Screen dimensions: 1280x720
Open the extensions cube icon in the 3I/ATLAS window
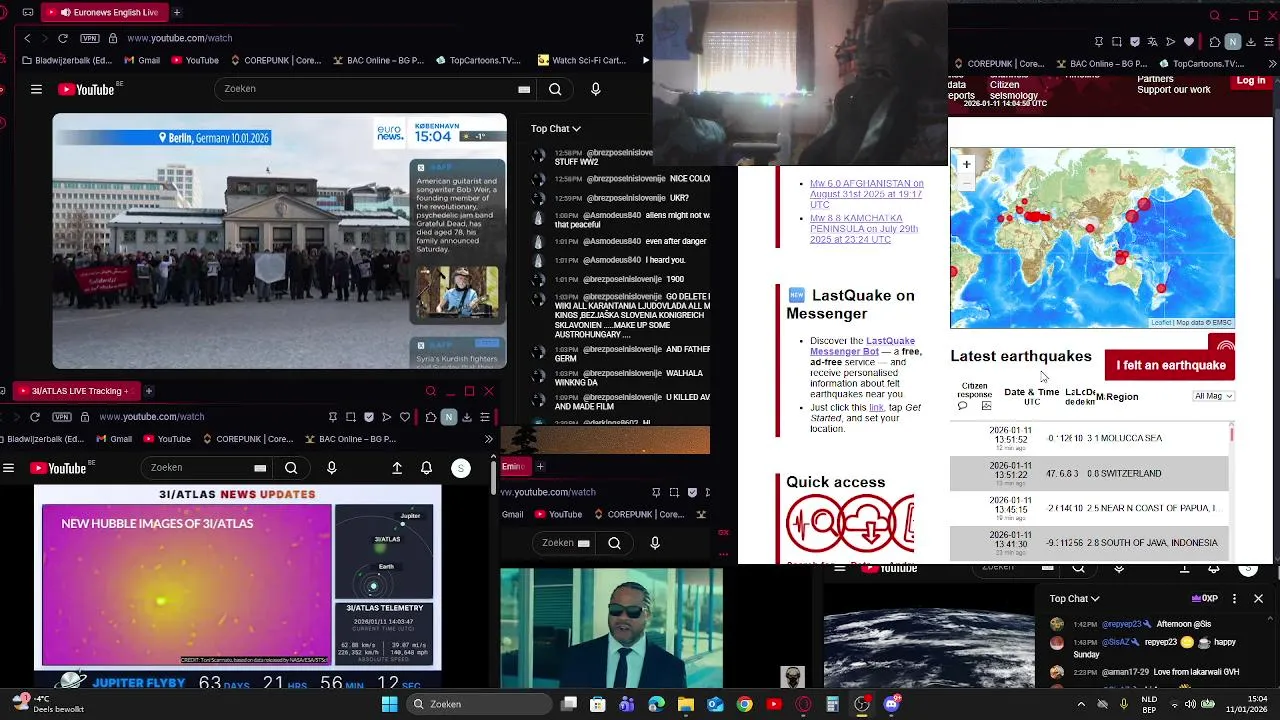coord(430,417)
